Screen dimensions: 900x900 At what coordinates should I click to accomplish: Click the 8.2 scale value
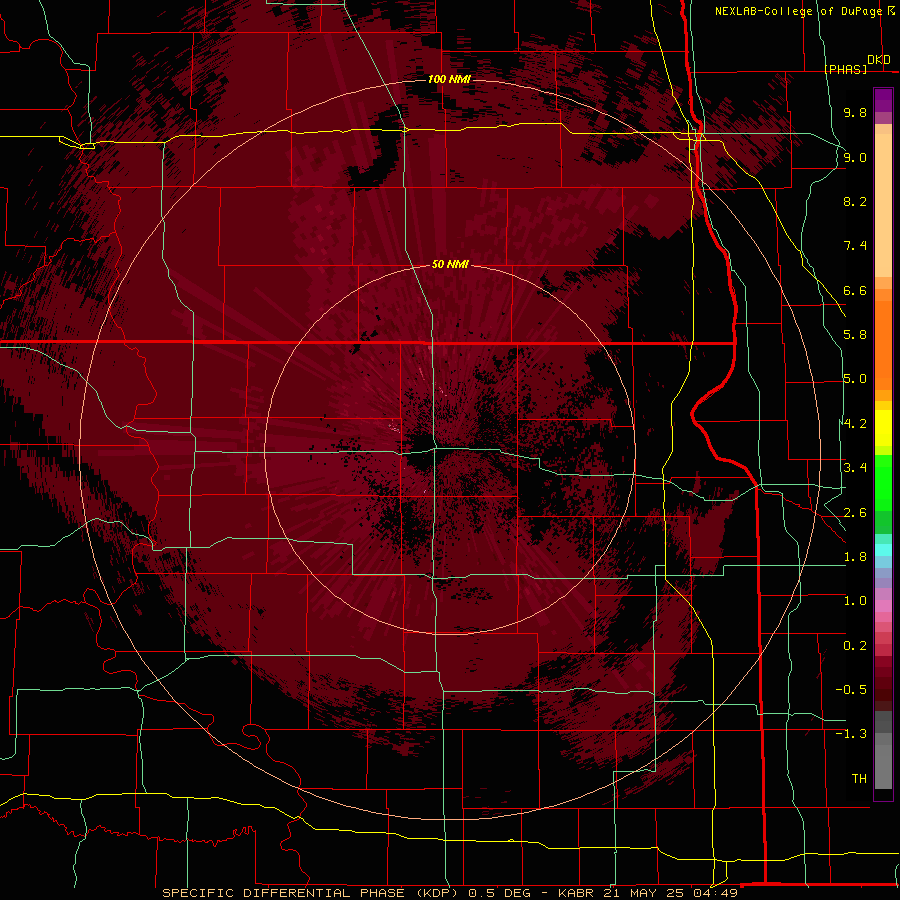(x=855, y=201)
